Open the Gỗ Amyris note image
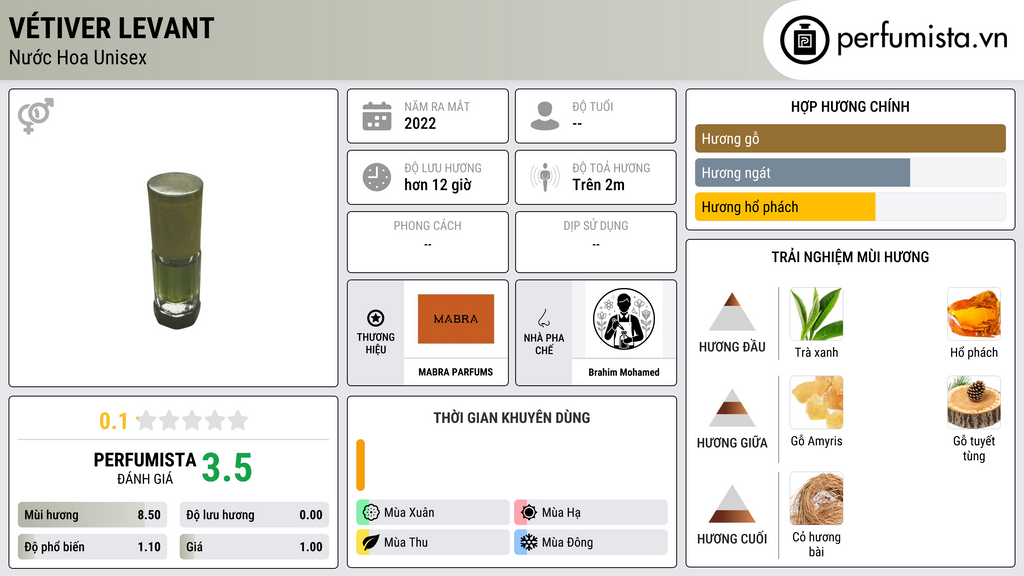1024x576 pixels. (x=816, y=402)
